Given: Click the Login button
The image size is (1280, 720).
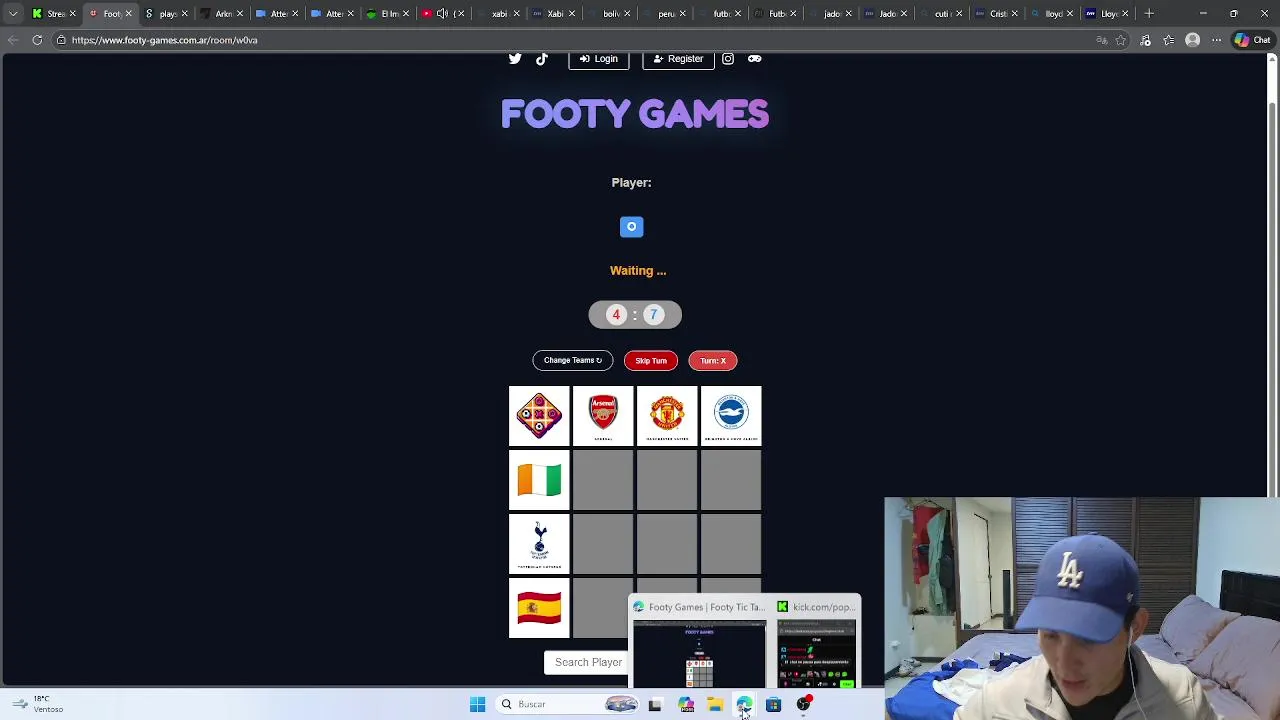Looking at the screenshot, I should [599, 59].
